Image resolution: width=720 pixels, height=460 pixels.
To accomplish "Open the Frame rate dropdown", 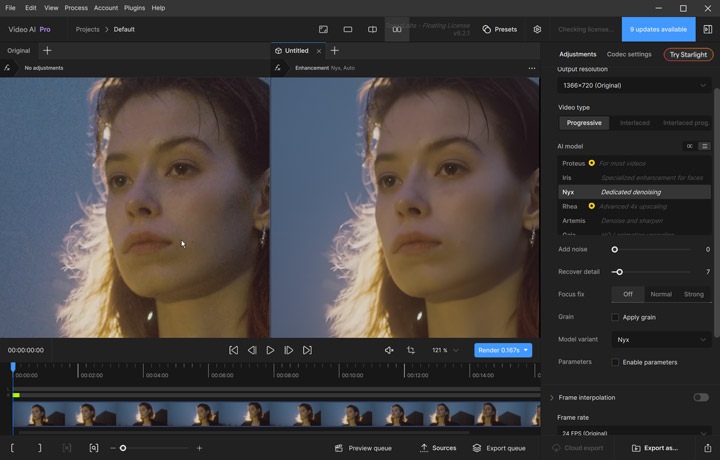I will click(x=634, y=433).
